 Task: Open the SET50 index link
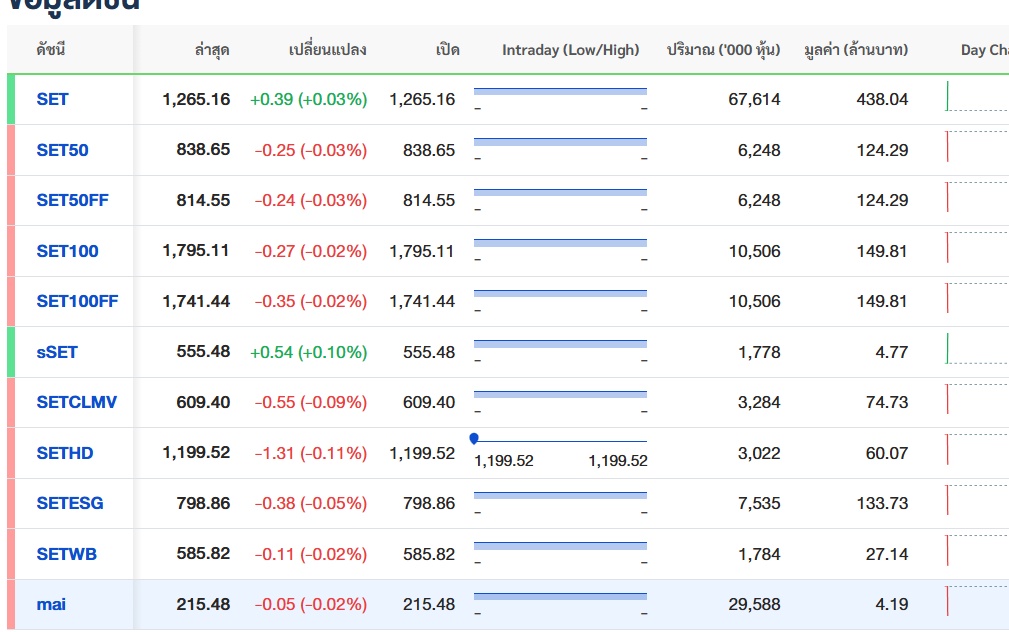[x=62, y=150]
